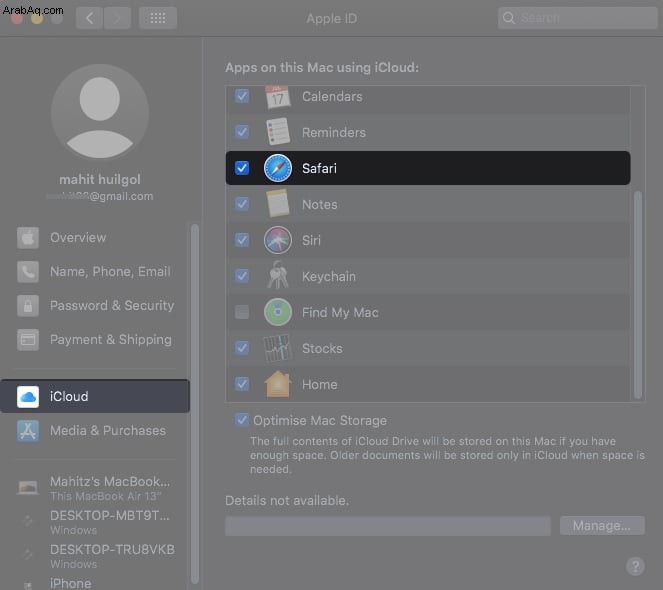
Task: Click the profile avatar picture
Action: point(100,113)
